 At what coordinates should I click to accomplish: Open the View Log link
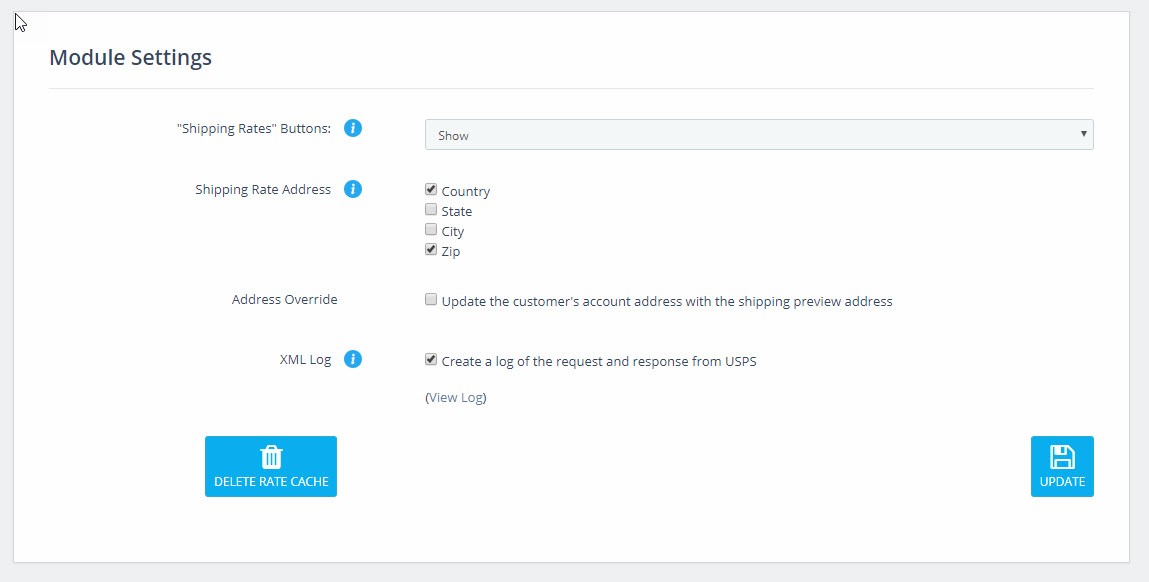point(456,397)
